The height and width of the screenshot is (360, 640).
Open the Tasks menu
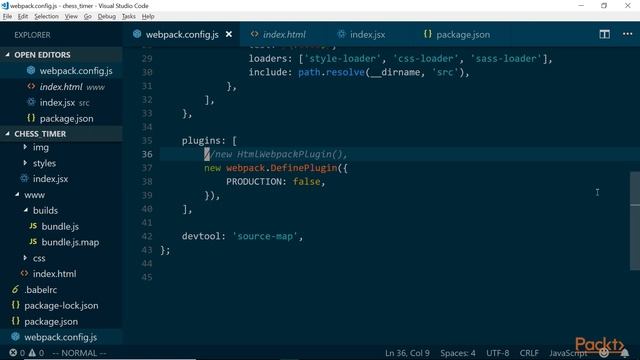pos(129,16)
